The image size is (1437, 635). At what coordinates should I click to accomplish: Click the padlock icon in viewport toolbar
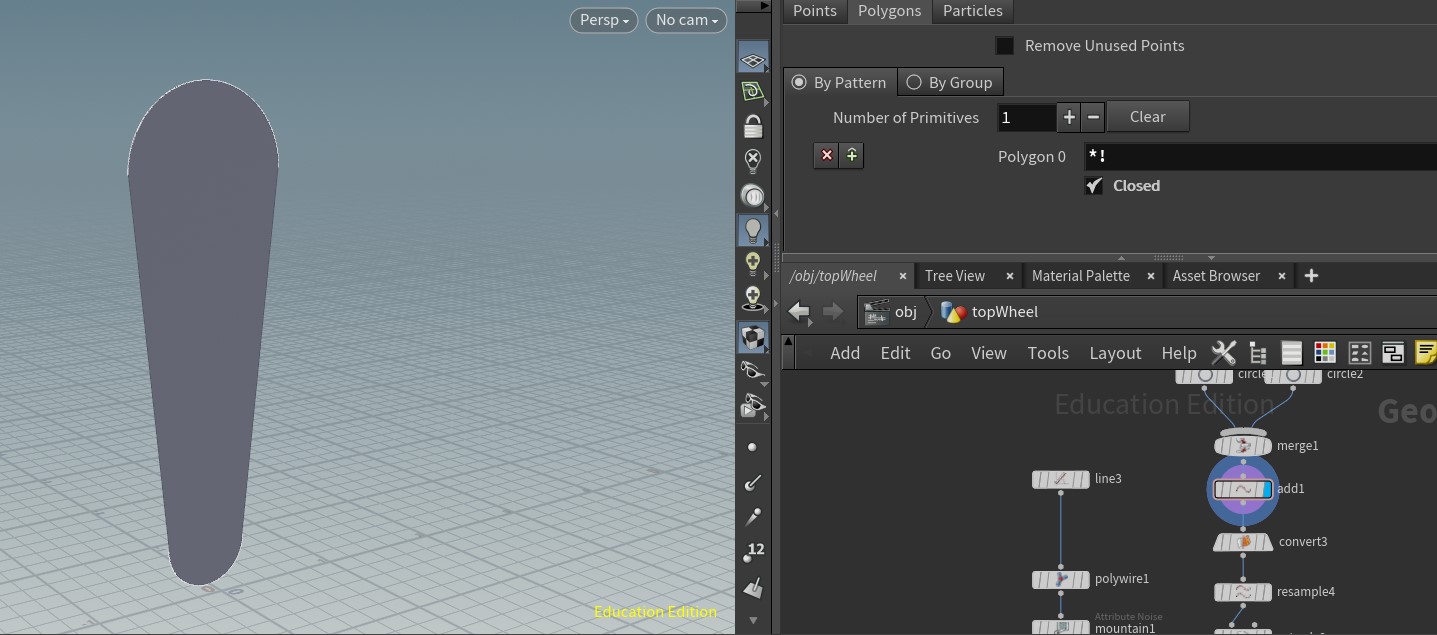[753, 126]
